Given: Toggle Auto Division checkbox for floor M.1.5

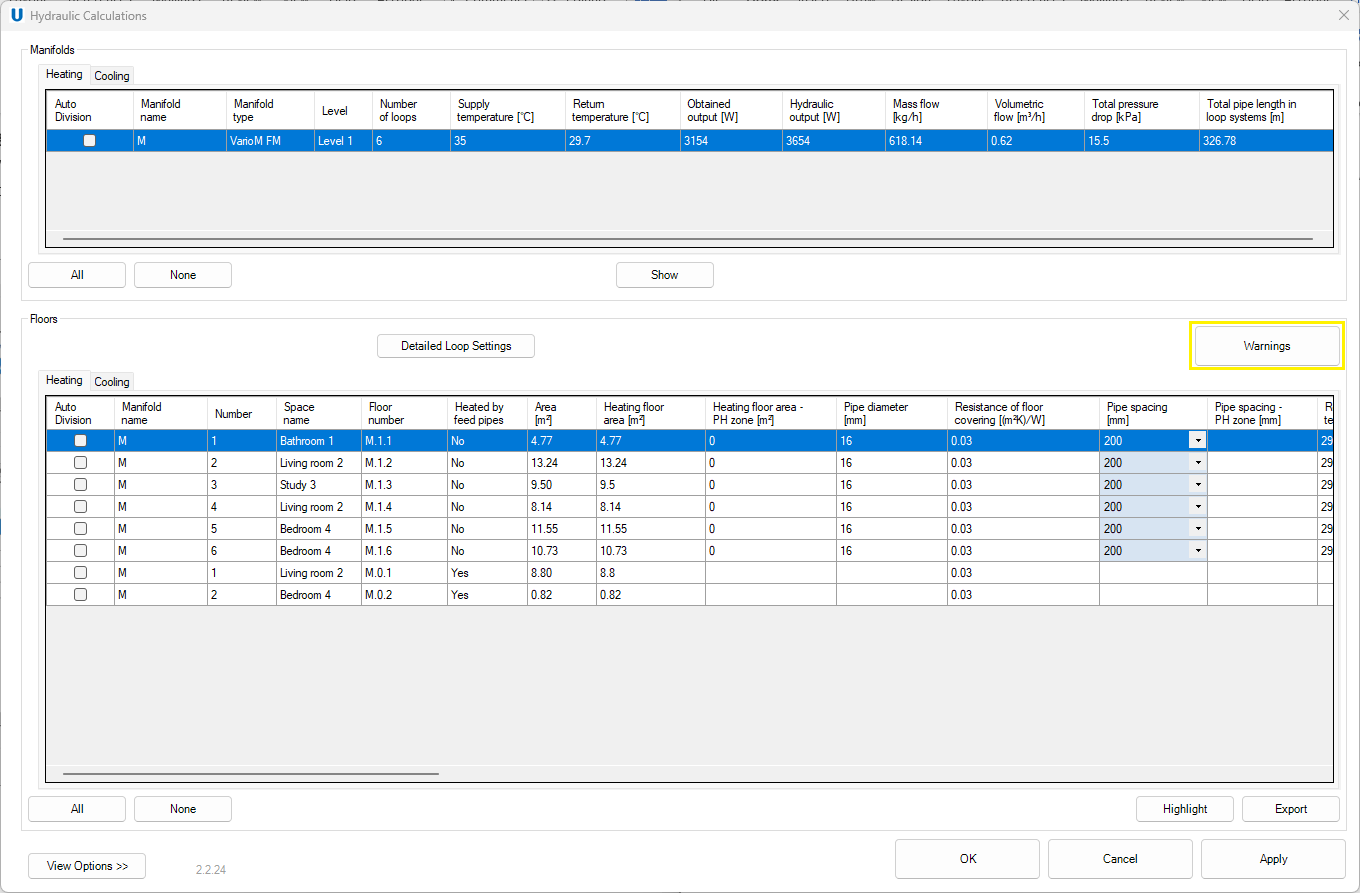Looking at the screenshot, I should [x=81, y=529].
